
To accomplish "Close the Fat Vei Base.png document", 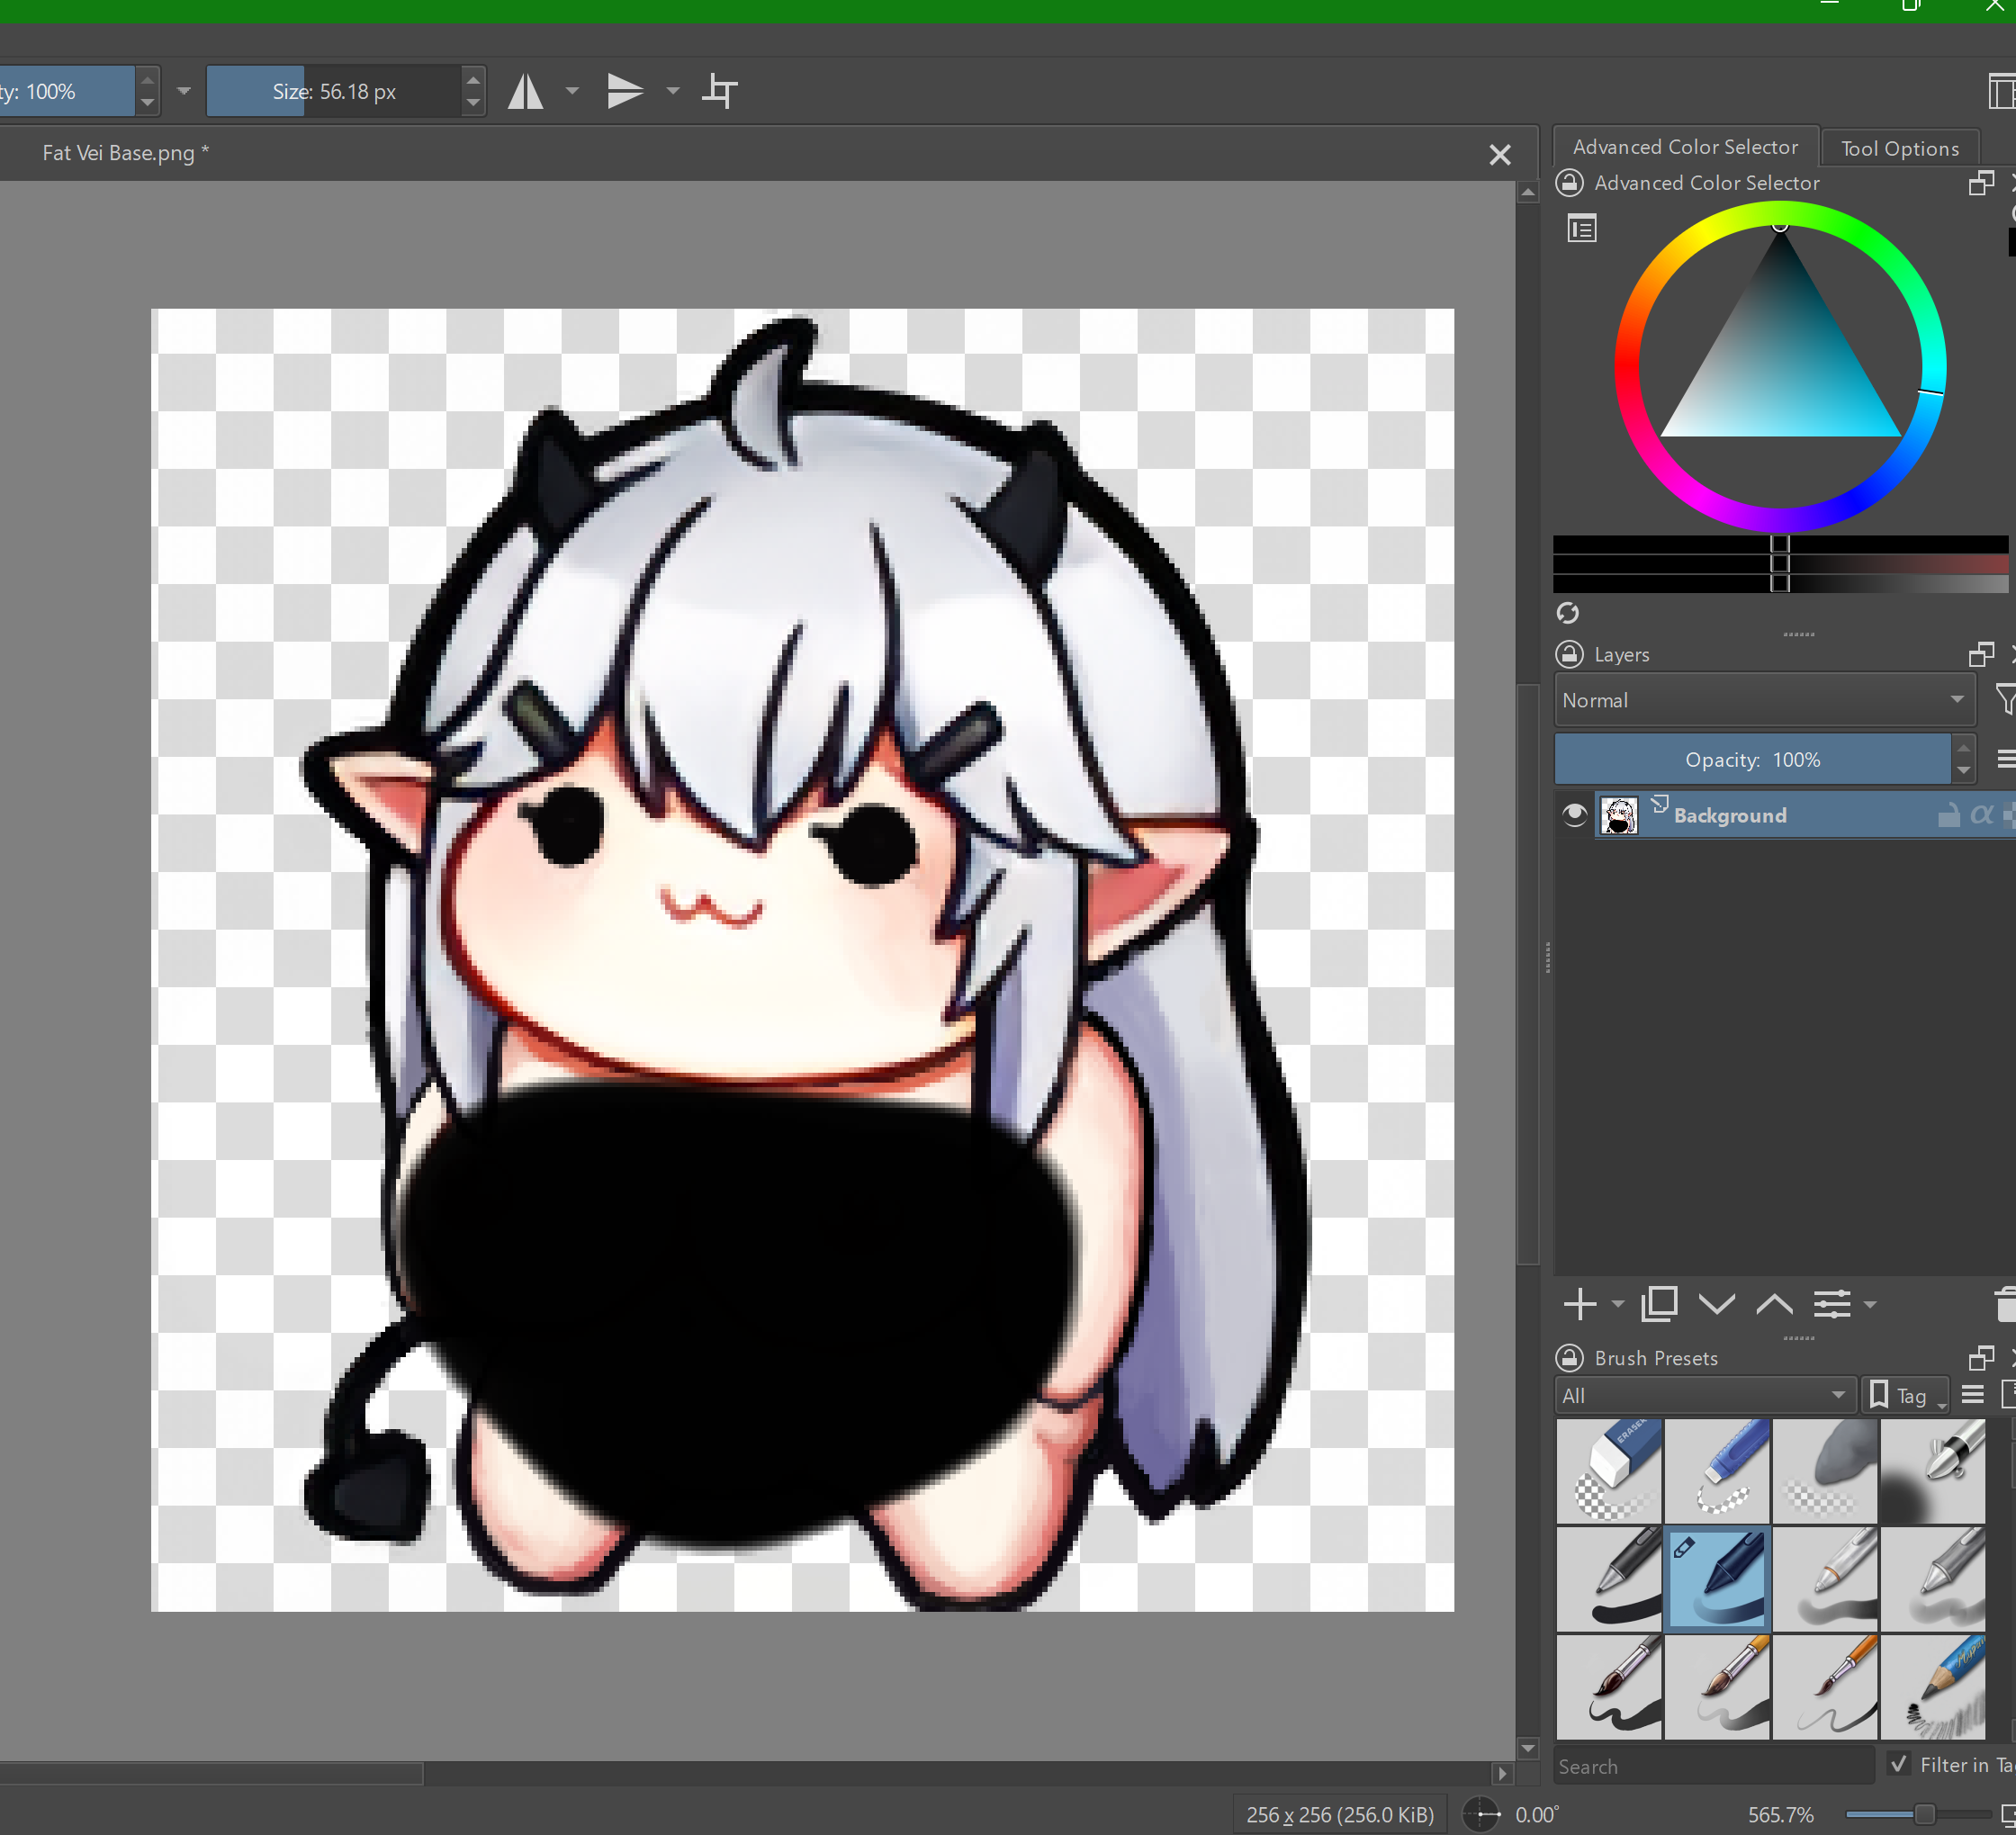I will pos(1499,155).
